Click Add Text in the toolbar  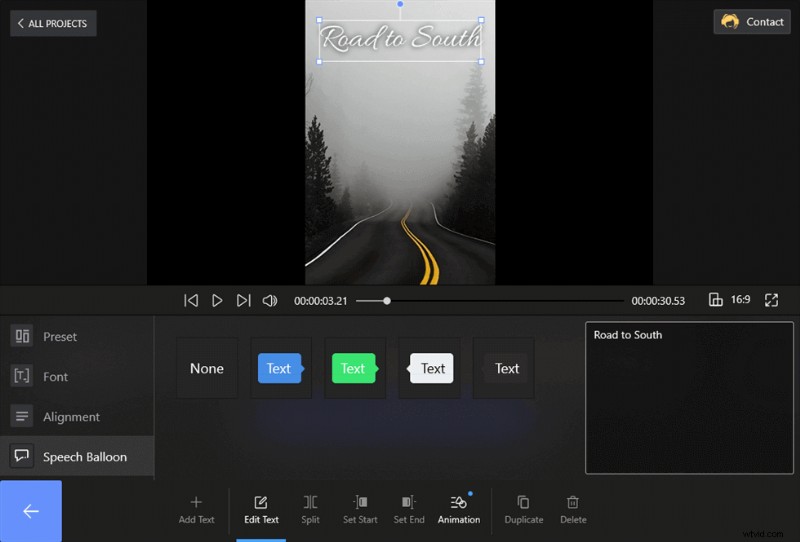tap(196, 510)
